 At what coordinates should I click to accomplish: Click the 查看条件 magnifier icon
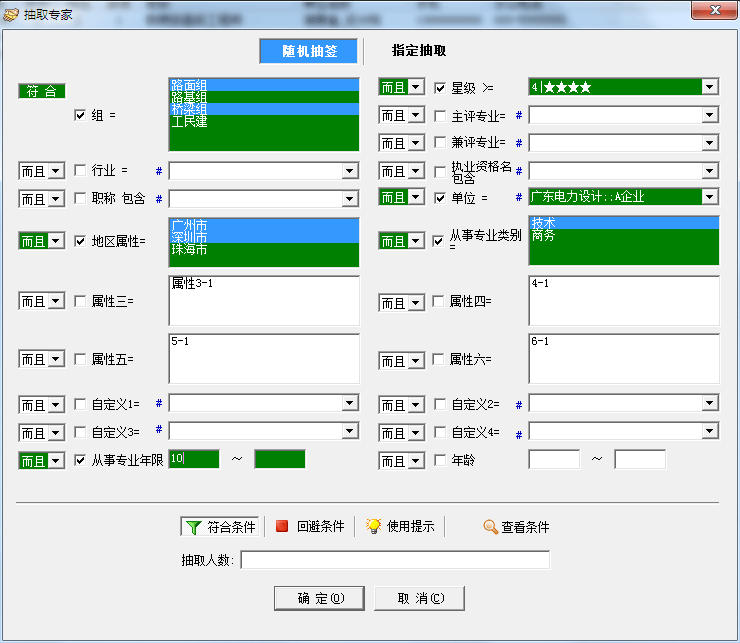490,527
